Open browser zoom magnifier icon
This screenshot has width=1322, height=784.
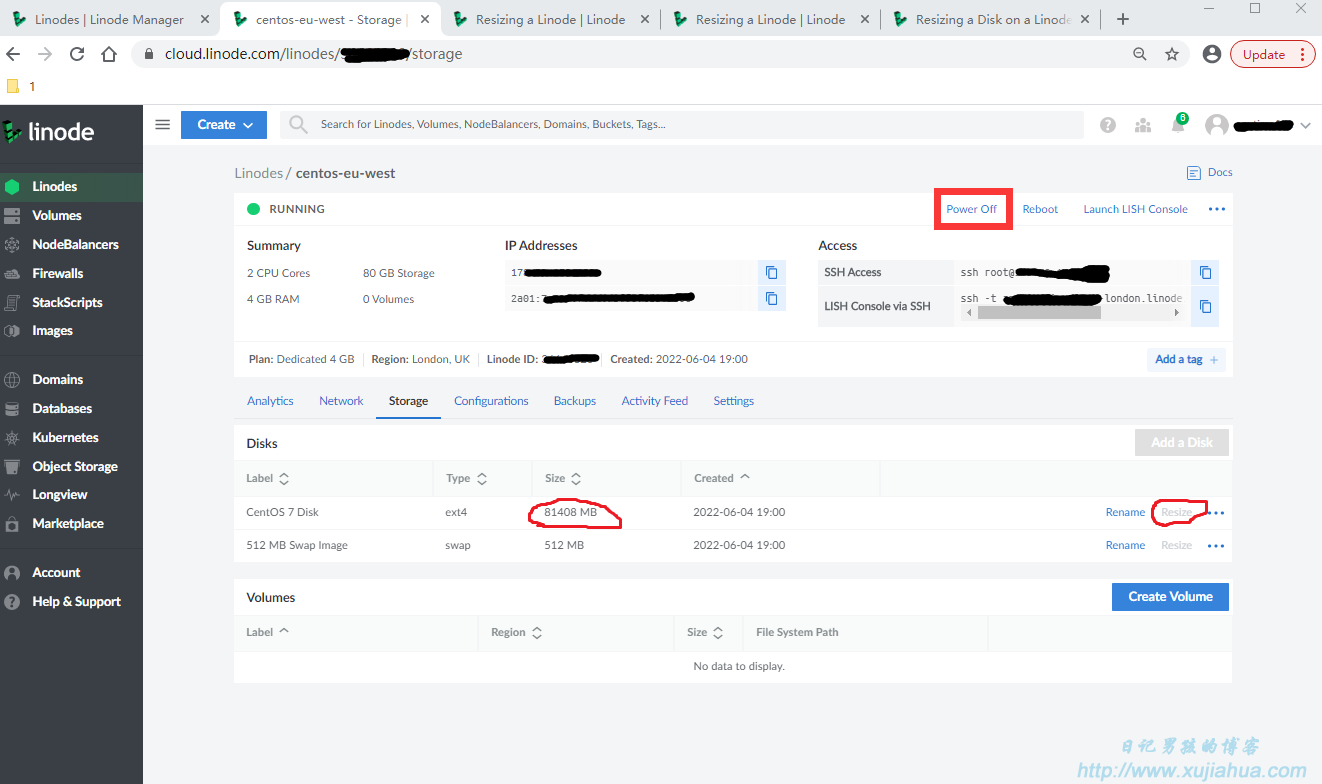(1140, 54)
